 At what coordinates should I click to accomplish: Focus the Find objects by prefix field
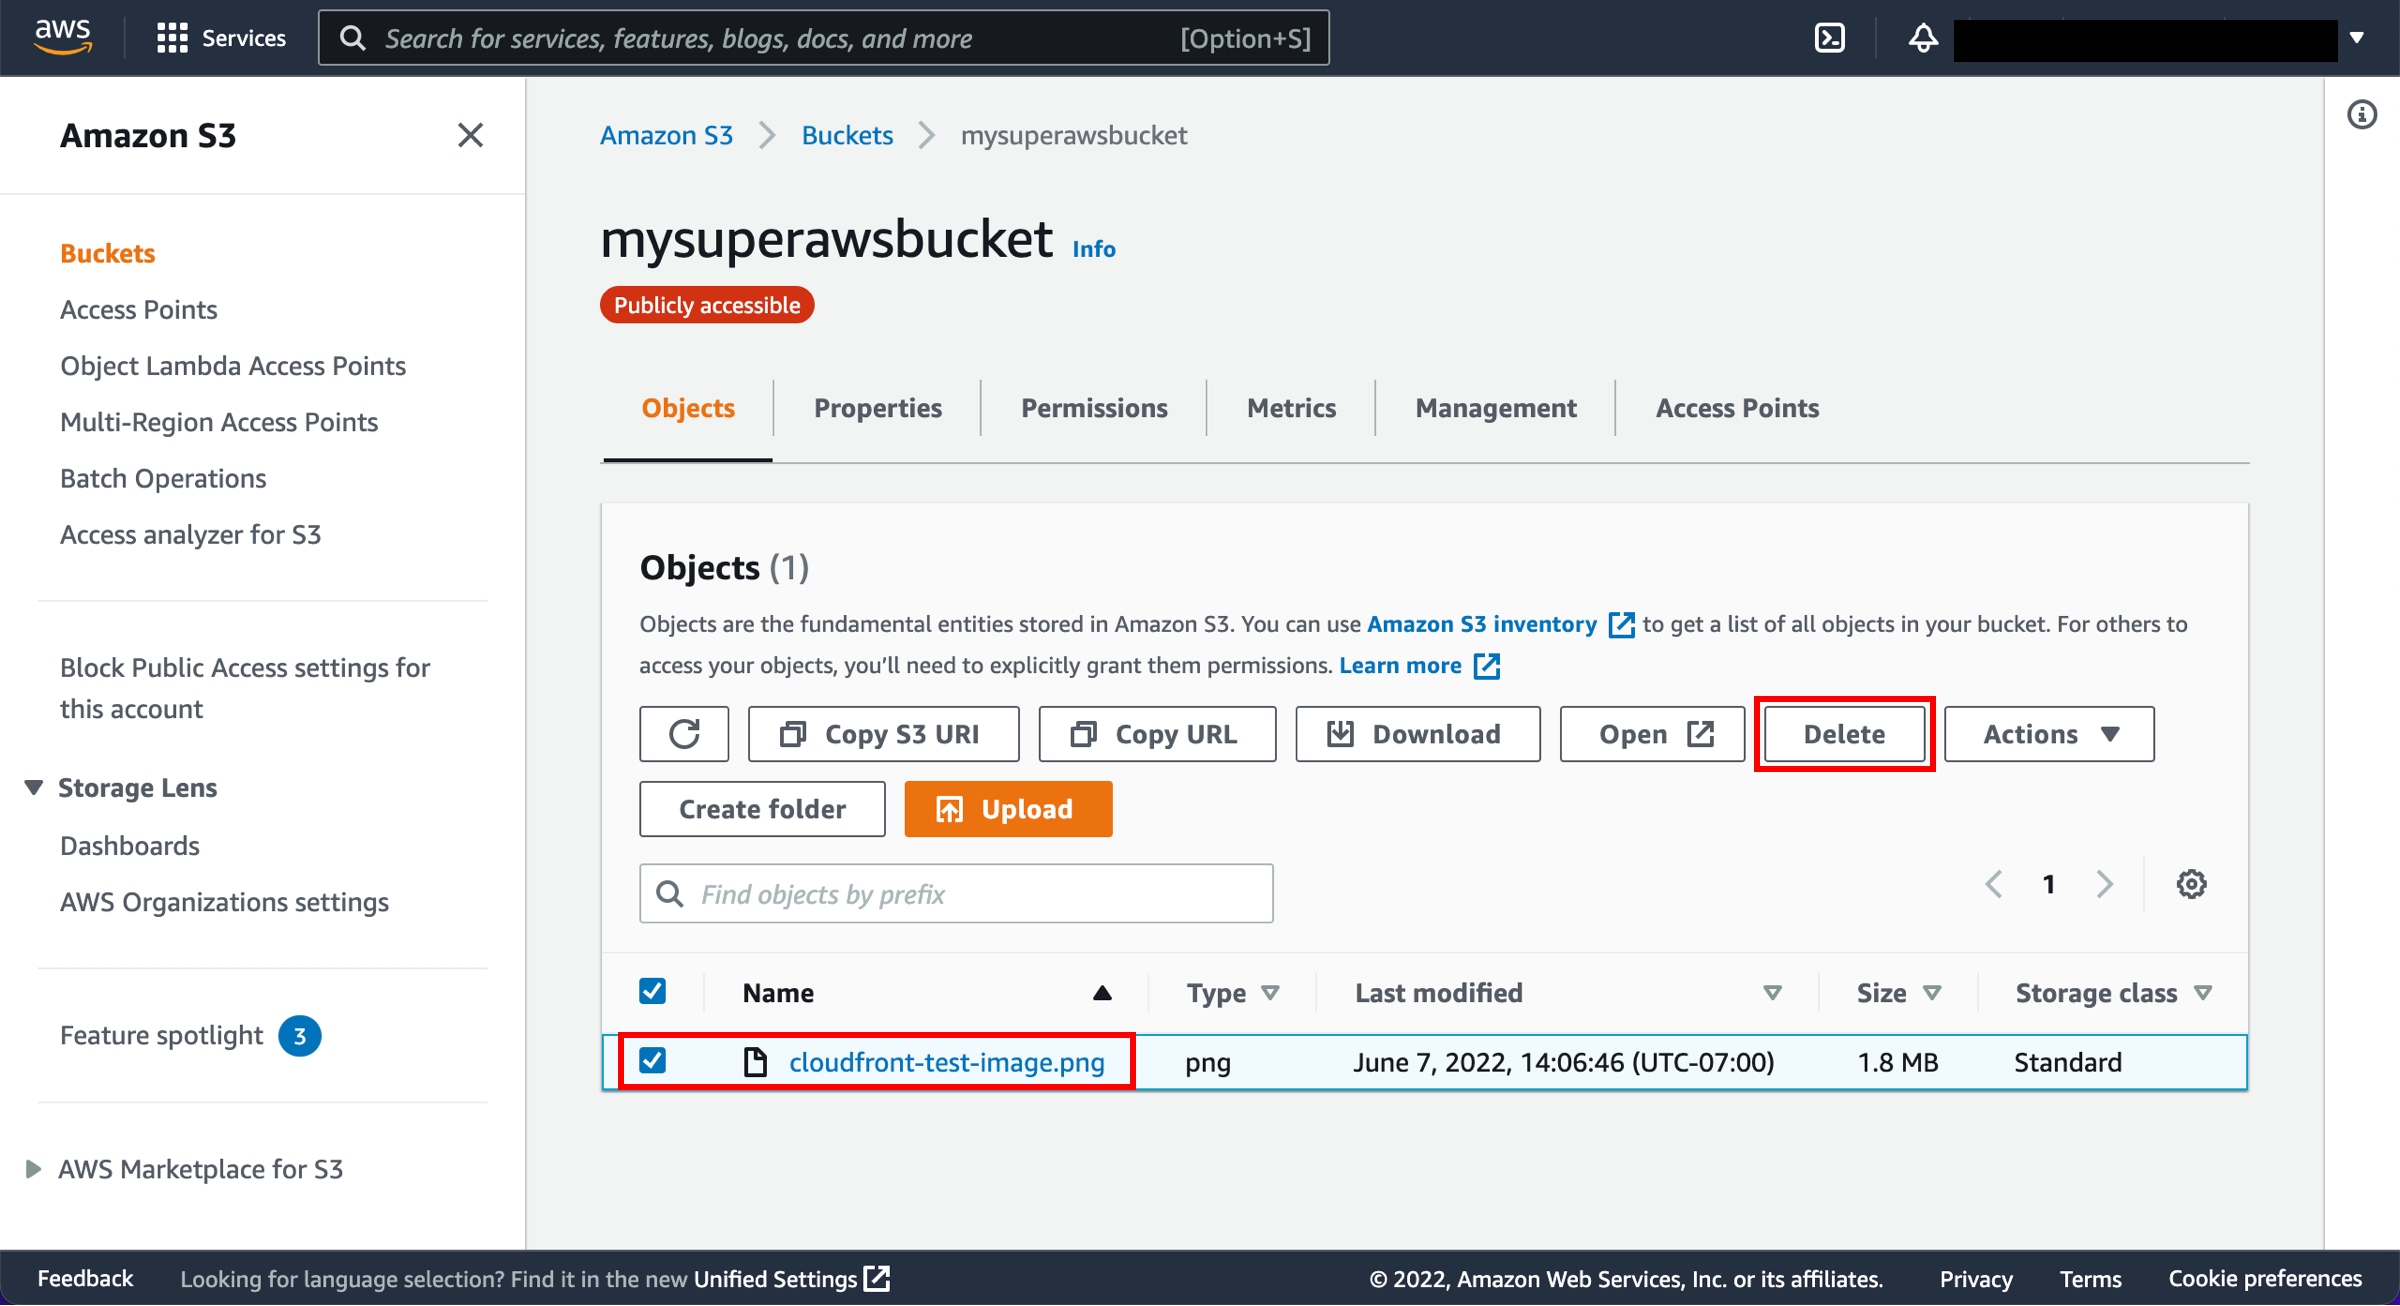point(956,894)
